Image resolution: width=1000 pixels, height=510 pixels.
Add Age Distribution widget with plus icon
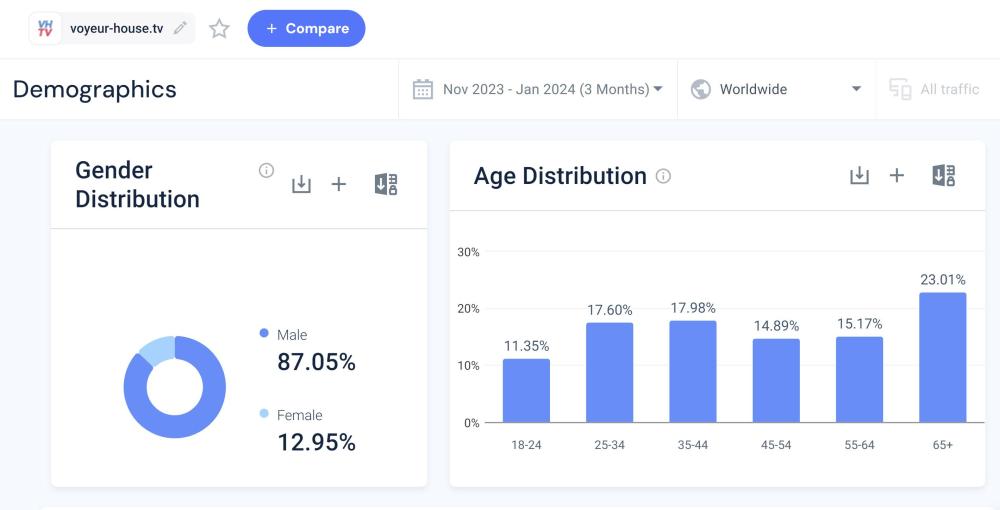coord(897,176)
